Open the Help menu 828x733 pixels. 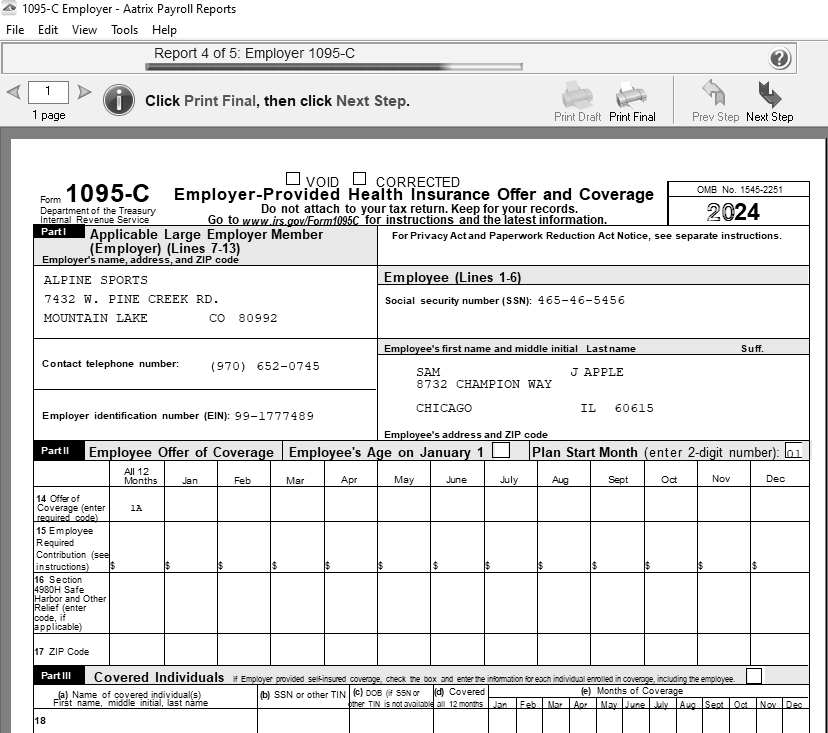[164, 30]
